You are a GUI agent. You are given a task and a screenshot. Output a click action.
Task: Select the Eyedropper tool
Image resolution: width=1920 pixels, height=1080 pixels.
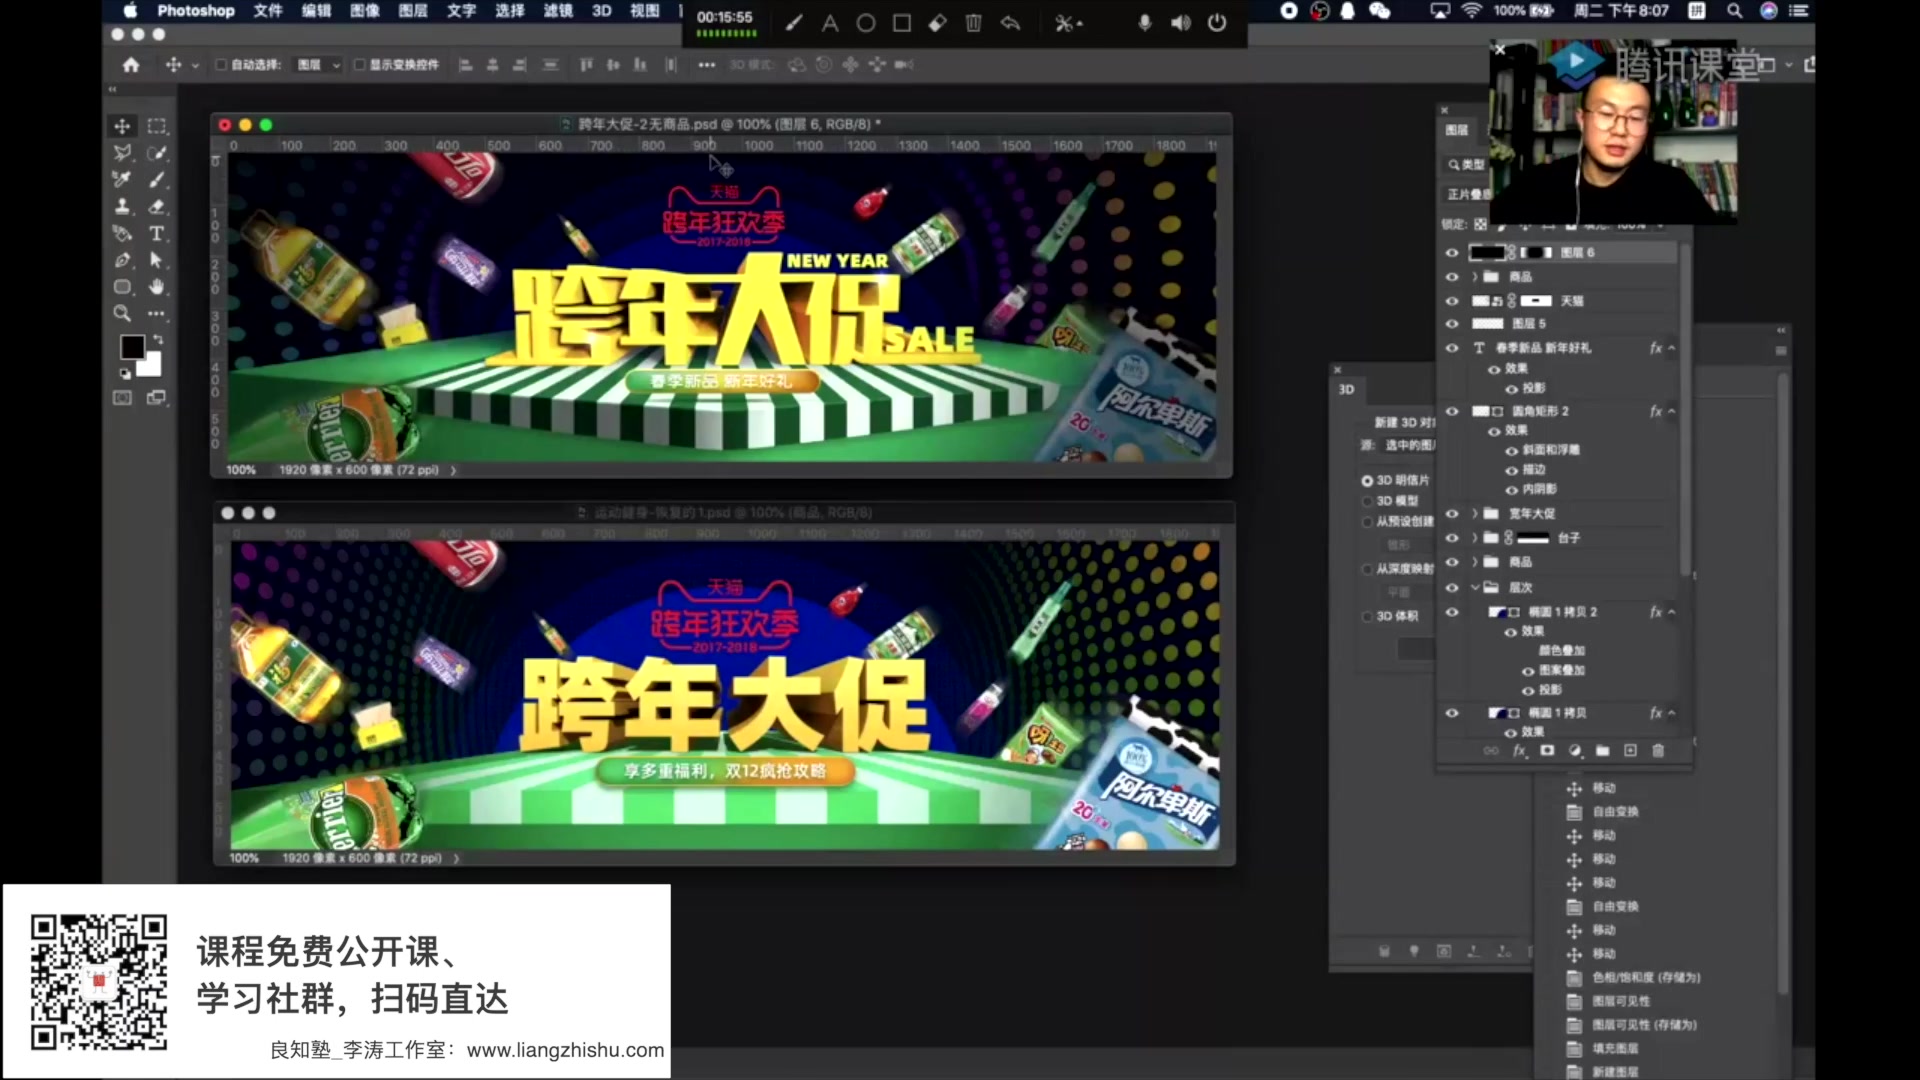click(x=122, y=180)
